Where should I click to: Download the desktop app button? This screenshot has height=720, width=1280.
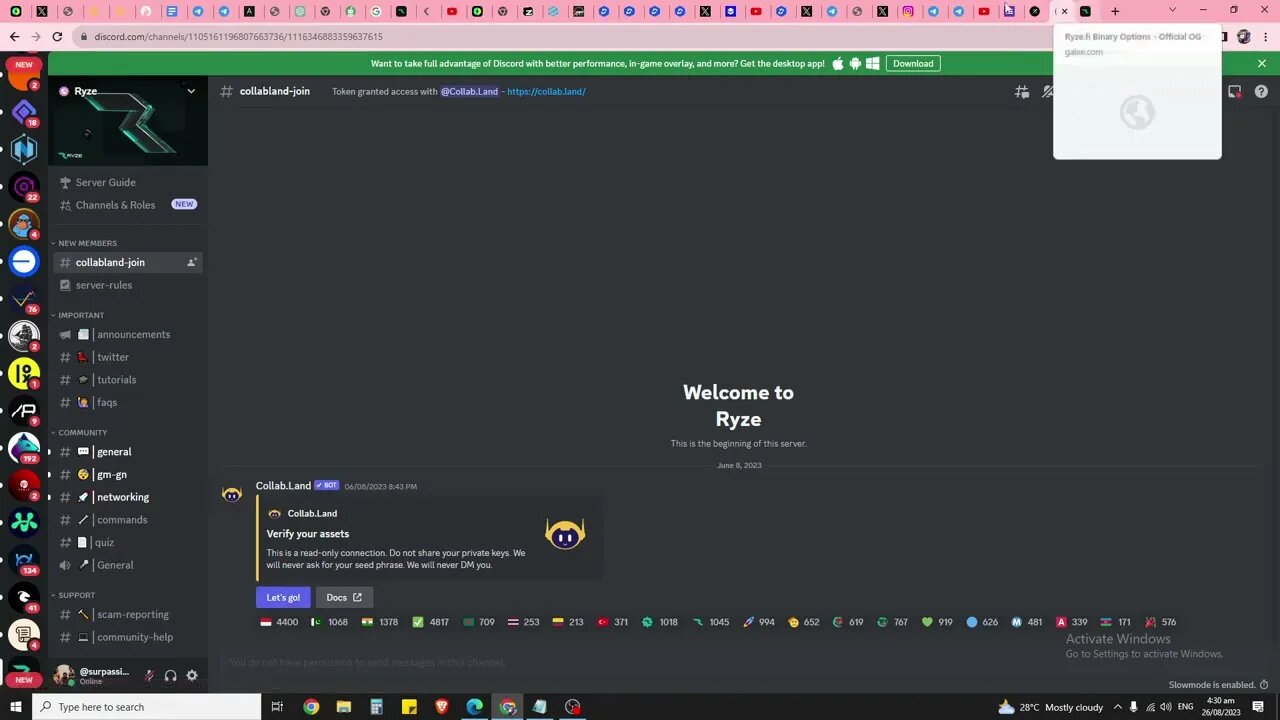coord(913,63)
